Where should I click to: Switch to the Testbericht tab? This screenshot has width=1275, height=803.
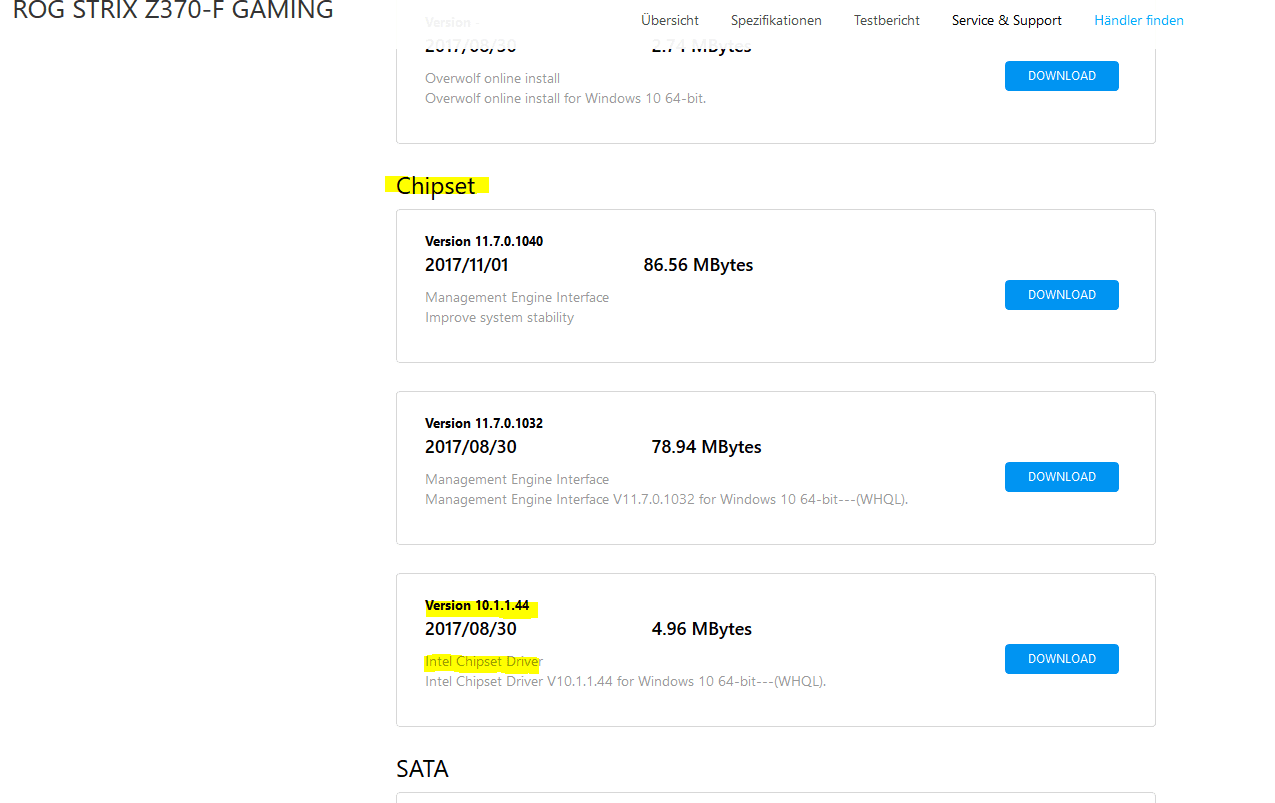(x=887, y=20)
